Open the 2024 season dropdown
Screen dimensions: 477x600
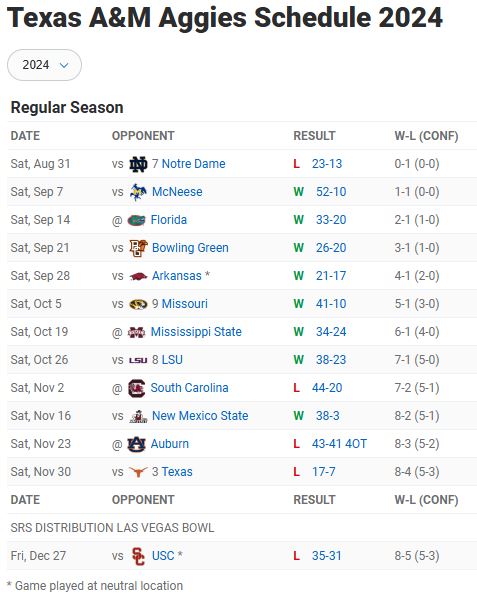tap(44, 65)
